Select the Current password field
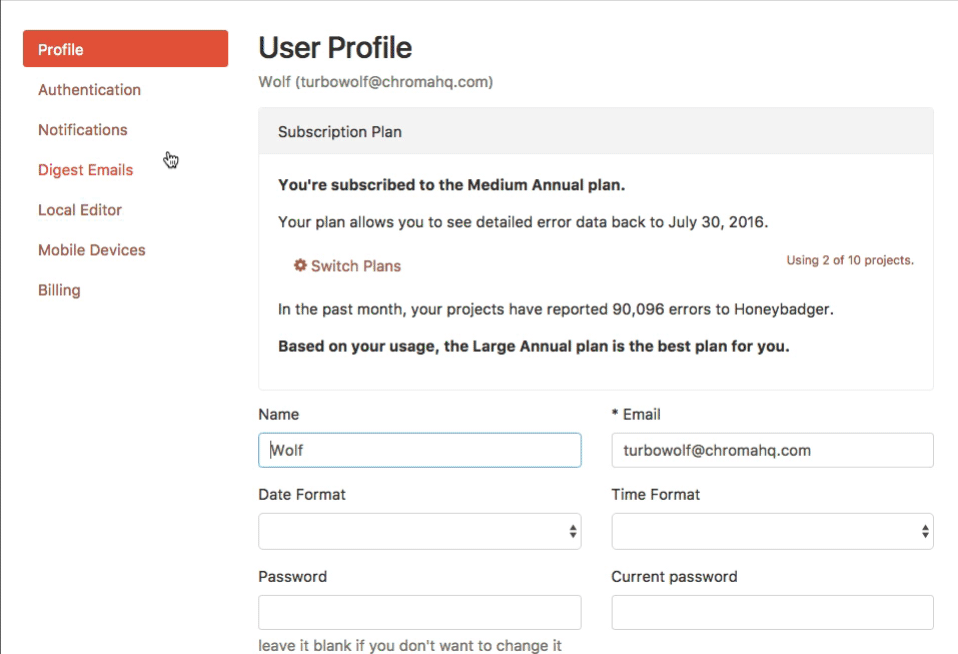Image resolution: width=958 pixels, height=654 pixels. tap(772, 612)
